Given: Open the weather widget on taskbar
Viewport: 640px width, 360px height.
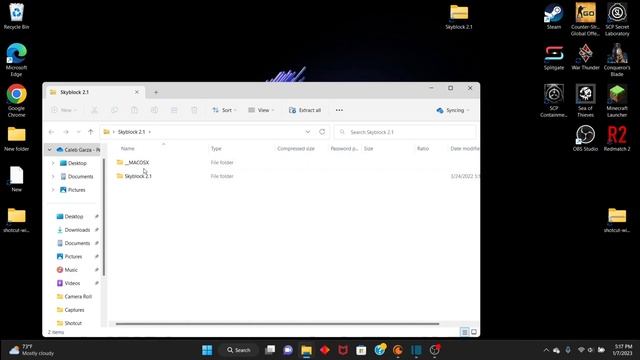Looking at the screenshot, I should pos(31,350).
